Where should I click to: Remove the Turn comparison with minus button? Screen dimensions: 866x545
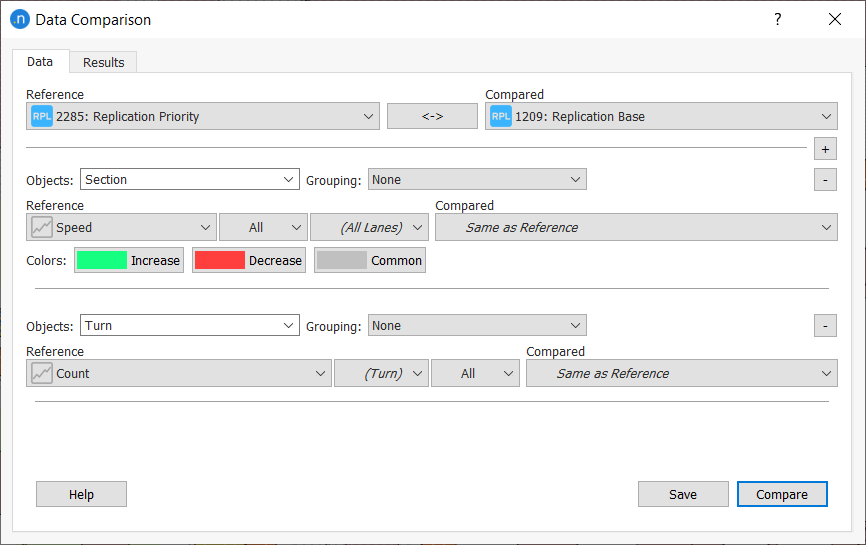(x=825, y=326)
